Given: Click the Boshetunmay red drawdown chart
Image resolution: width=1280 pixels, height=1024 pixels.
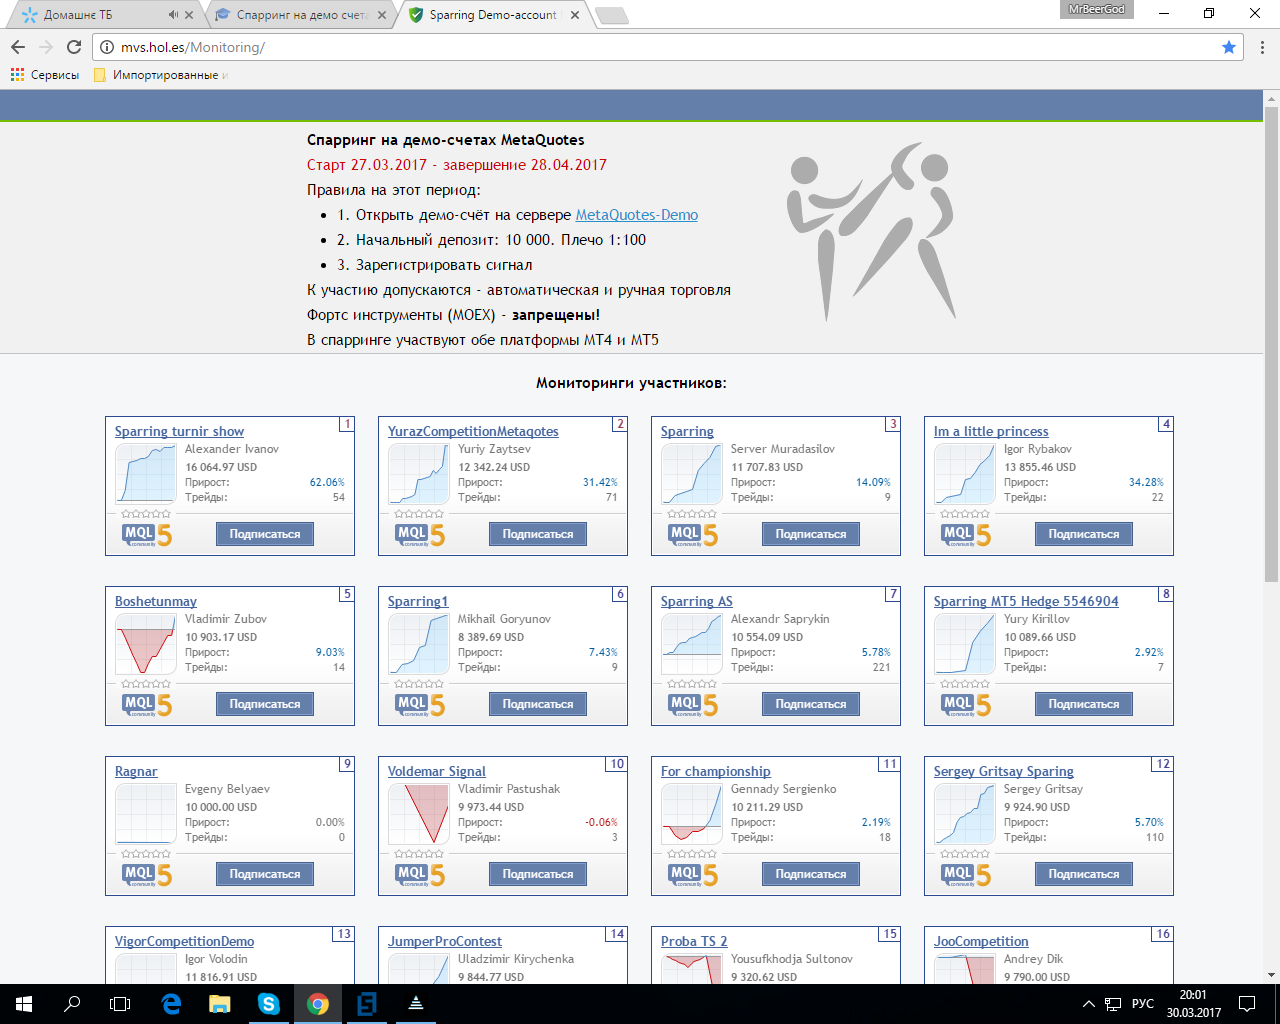Looking at the screenshot, I should pos(146,643).
